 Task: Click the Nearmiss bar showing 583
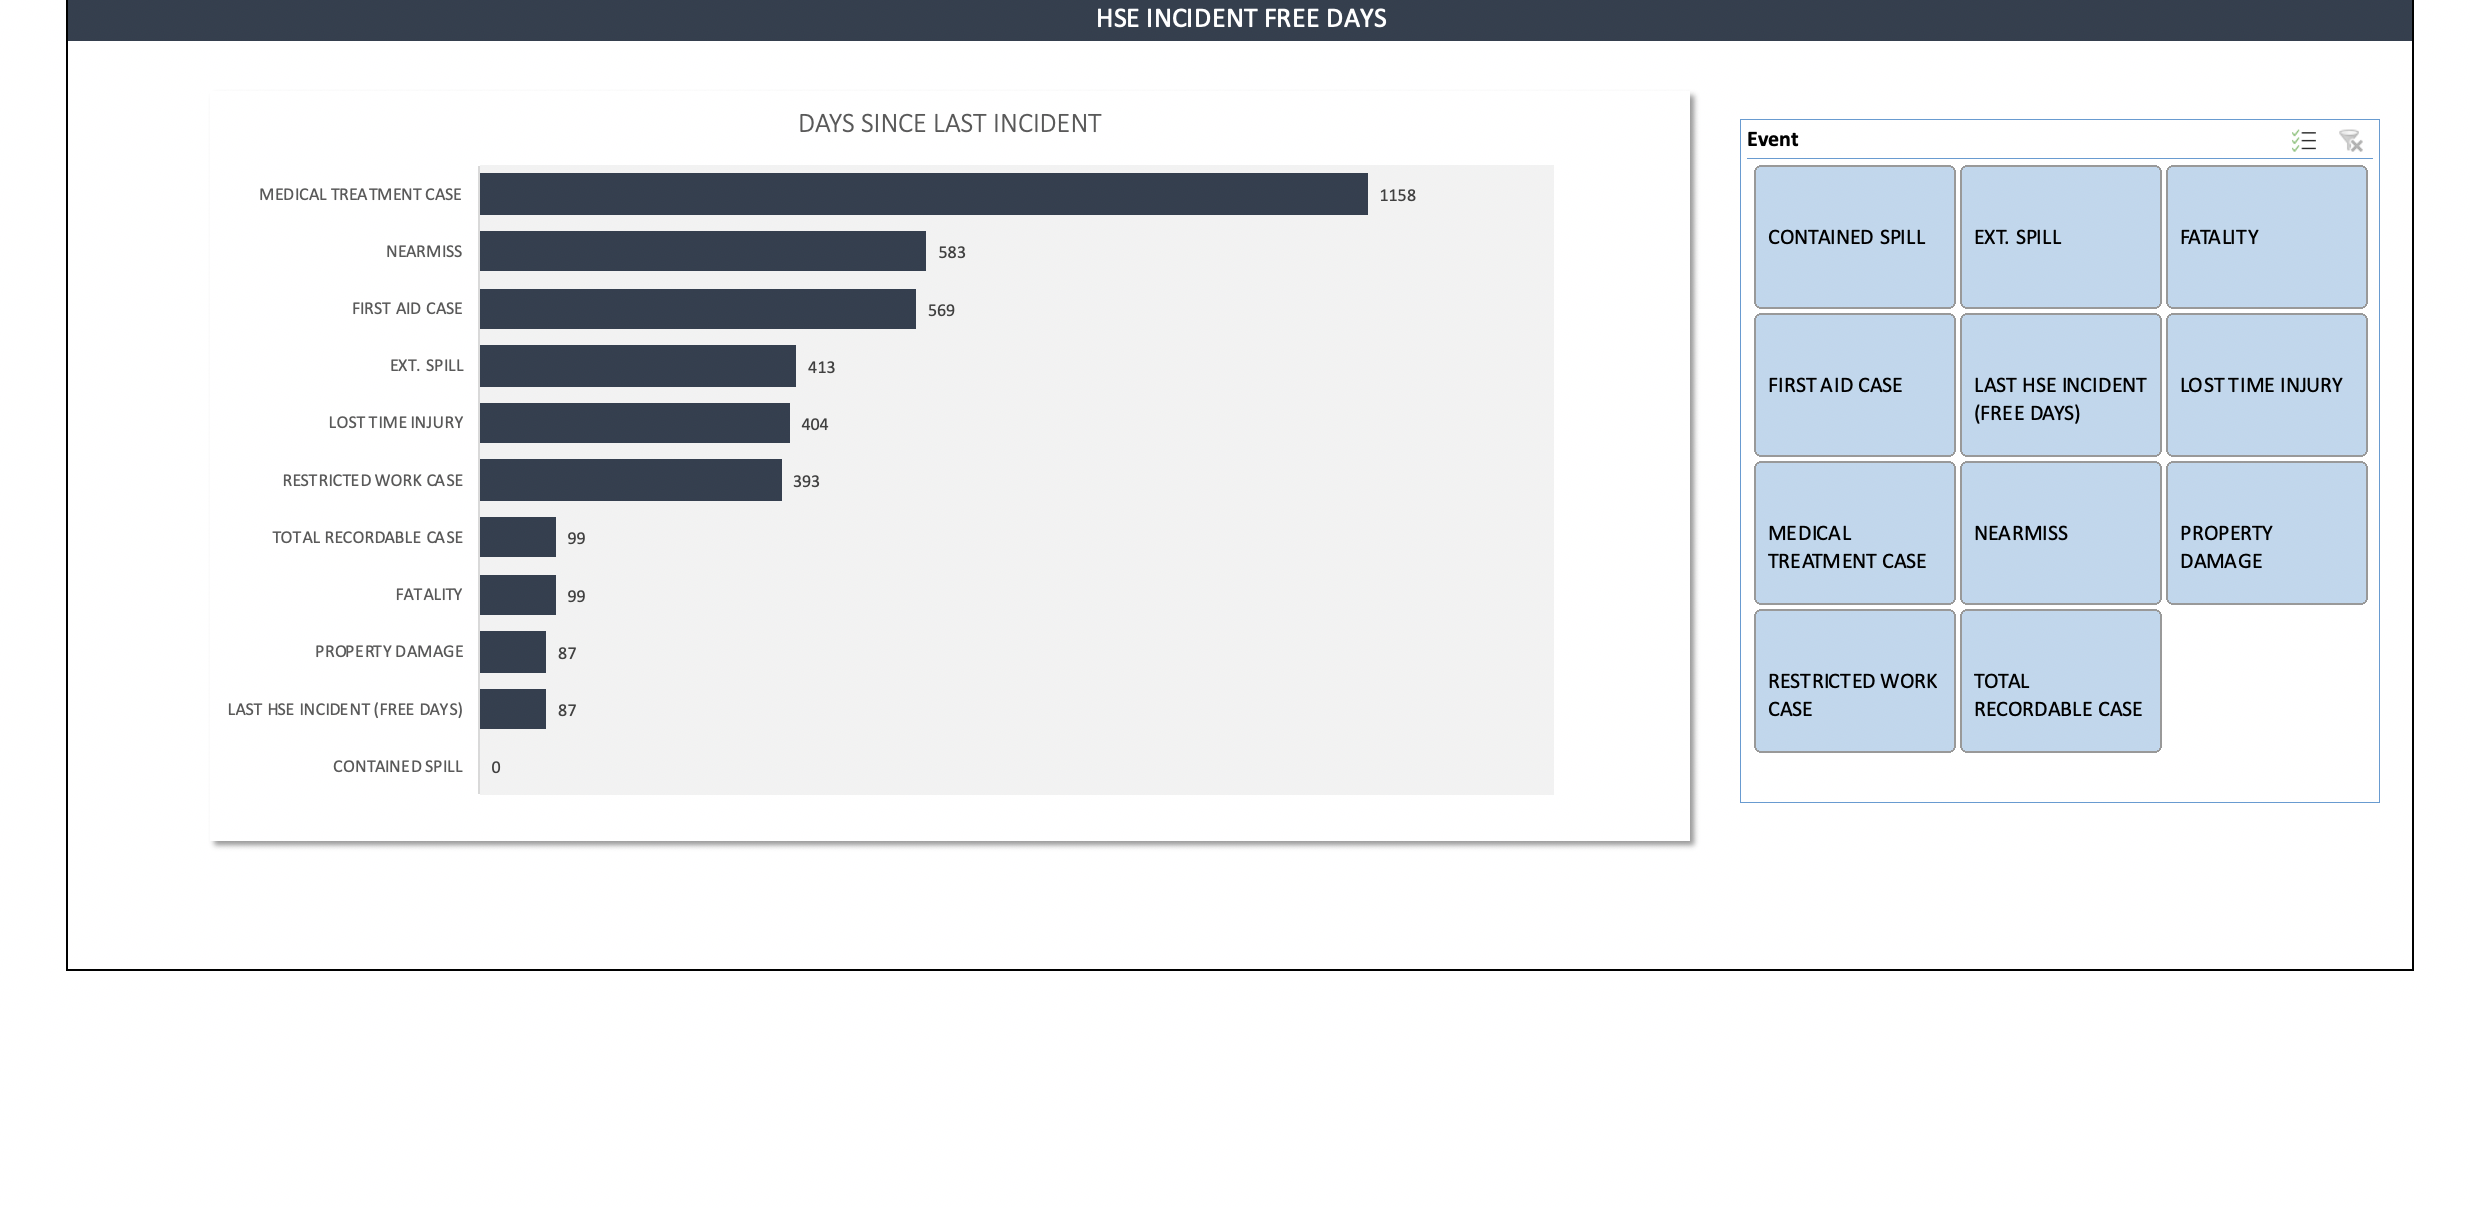702,251
